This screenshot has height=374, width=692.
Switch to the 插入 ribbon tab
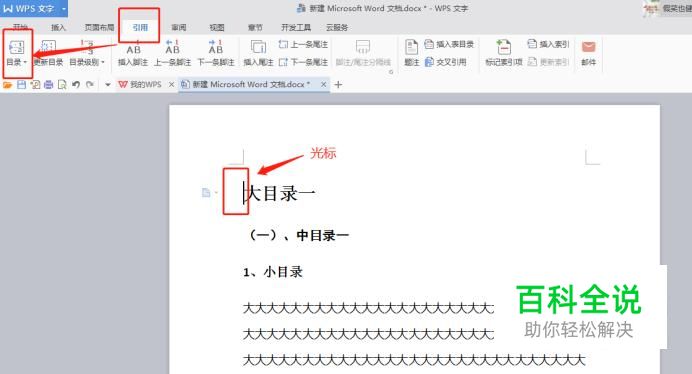tap(58, 27)
